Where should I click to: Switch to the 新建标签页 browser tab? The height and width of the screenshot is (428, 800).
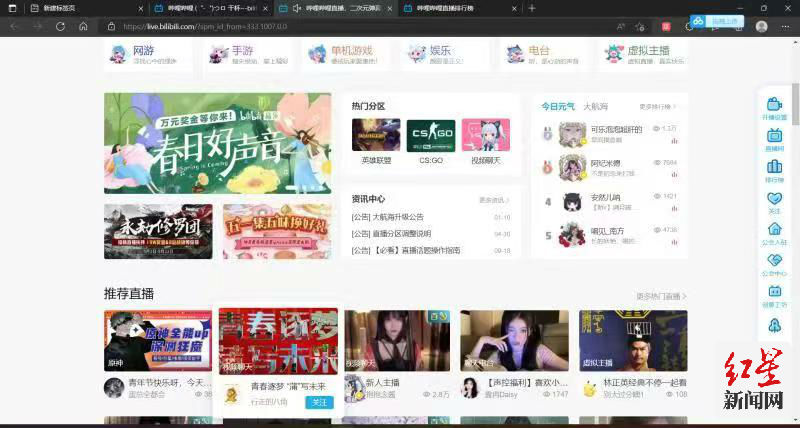[86, 9]
